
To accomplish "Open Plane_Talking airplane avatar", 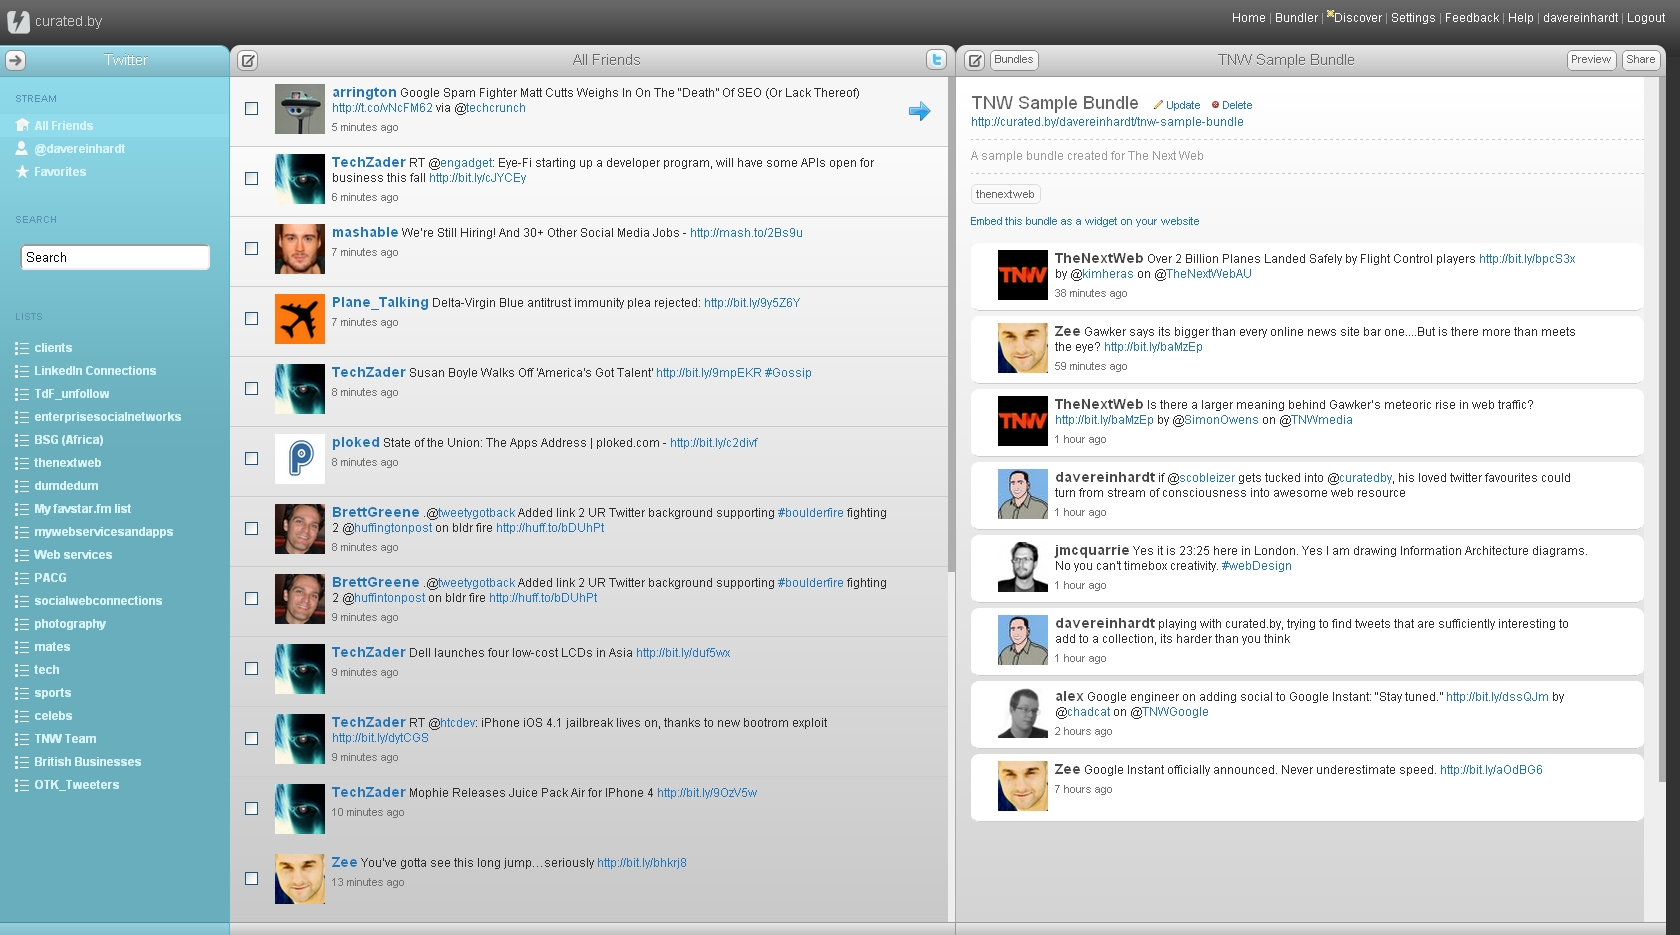I will (x=300, y=319).
